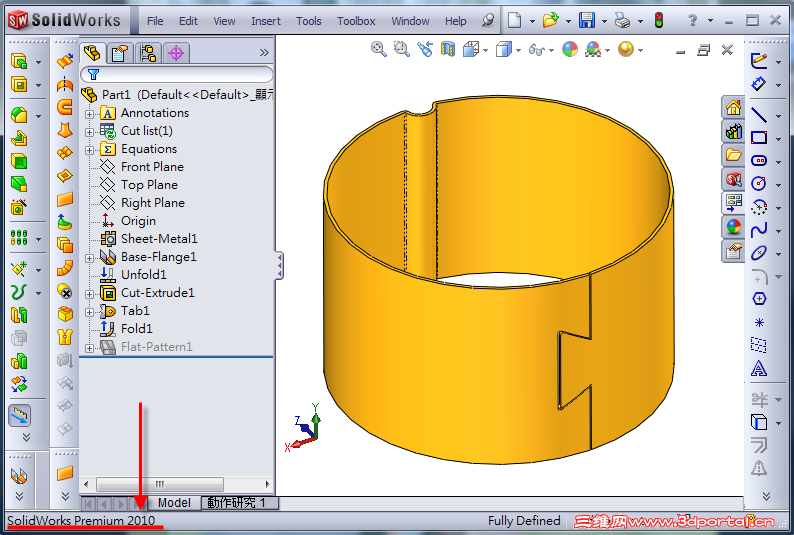The width and height of the screenshot is (794, 535).
Task: Open the File Explorer task pane icon
Action: coord(733,155)
